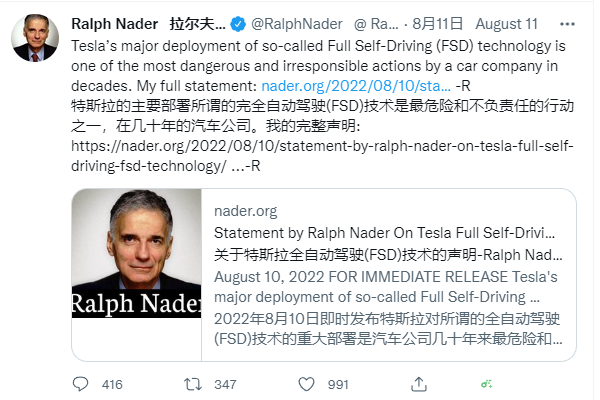Click the 416 replies count

point(112,383)
